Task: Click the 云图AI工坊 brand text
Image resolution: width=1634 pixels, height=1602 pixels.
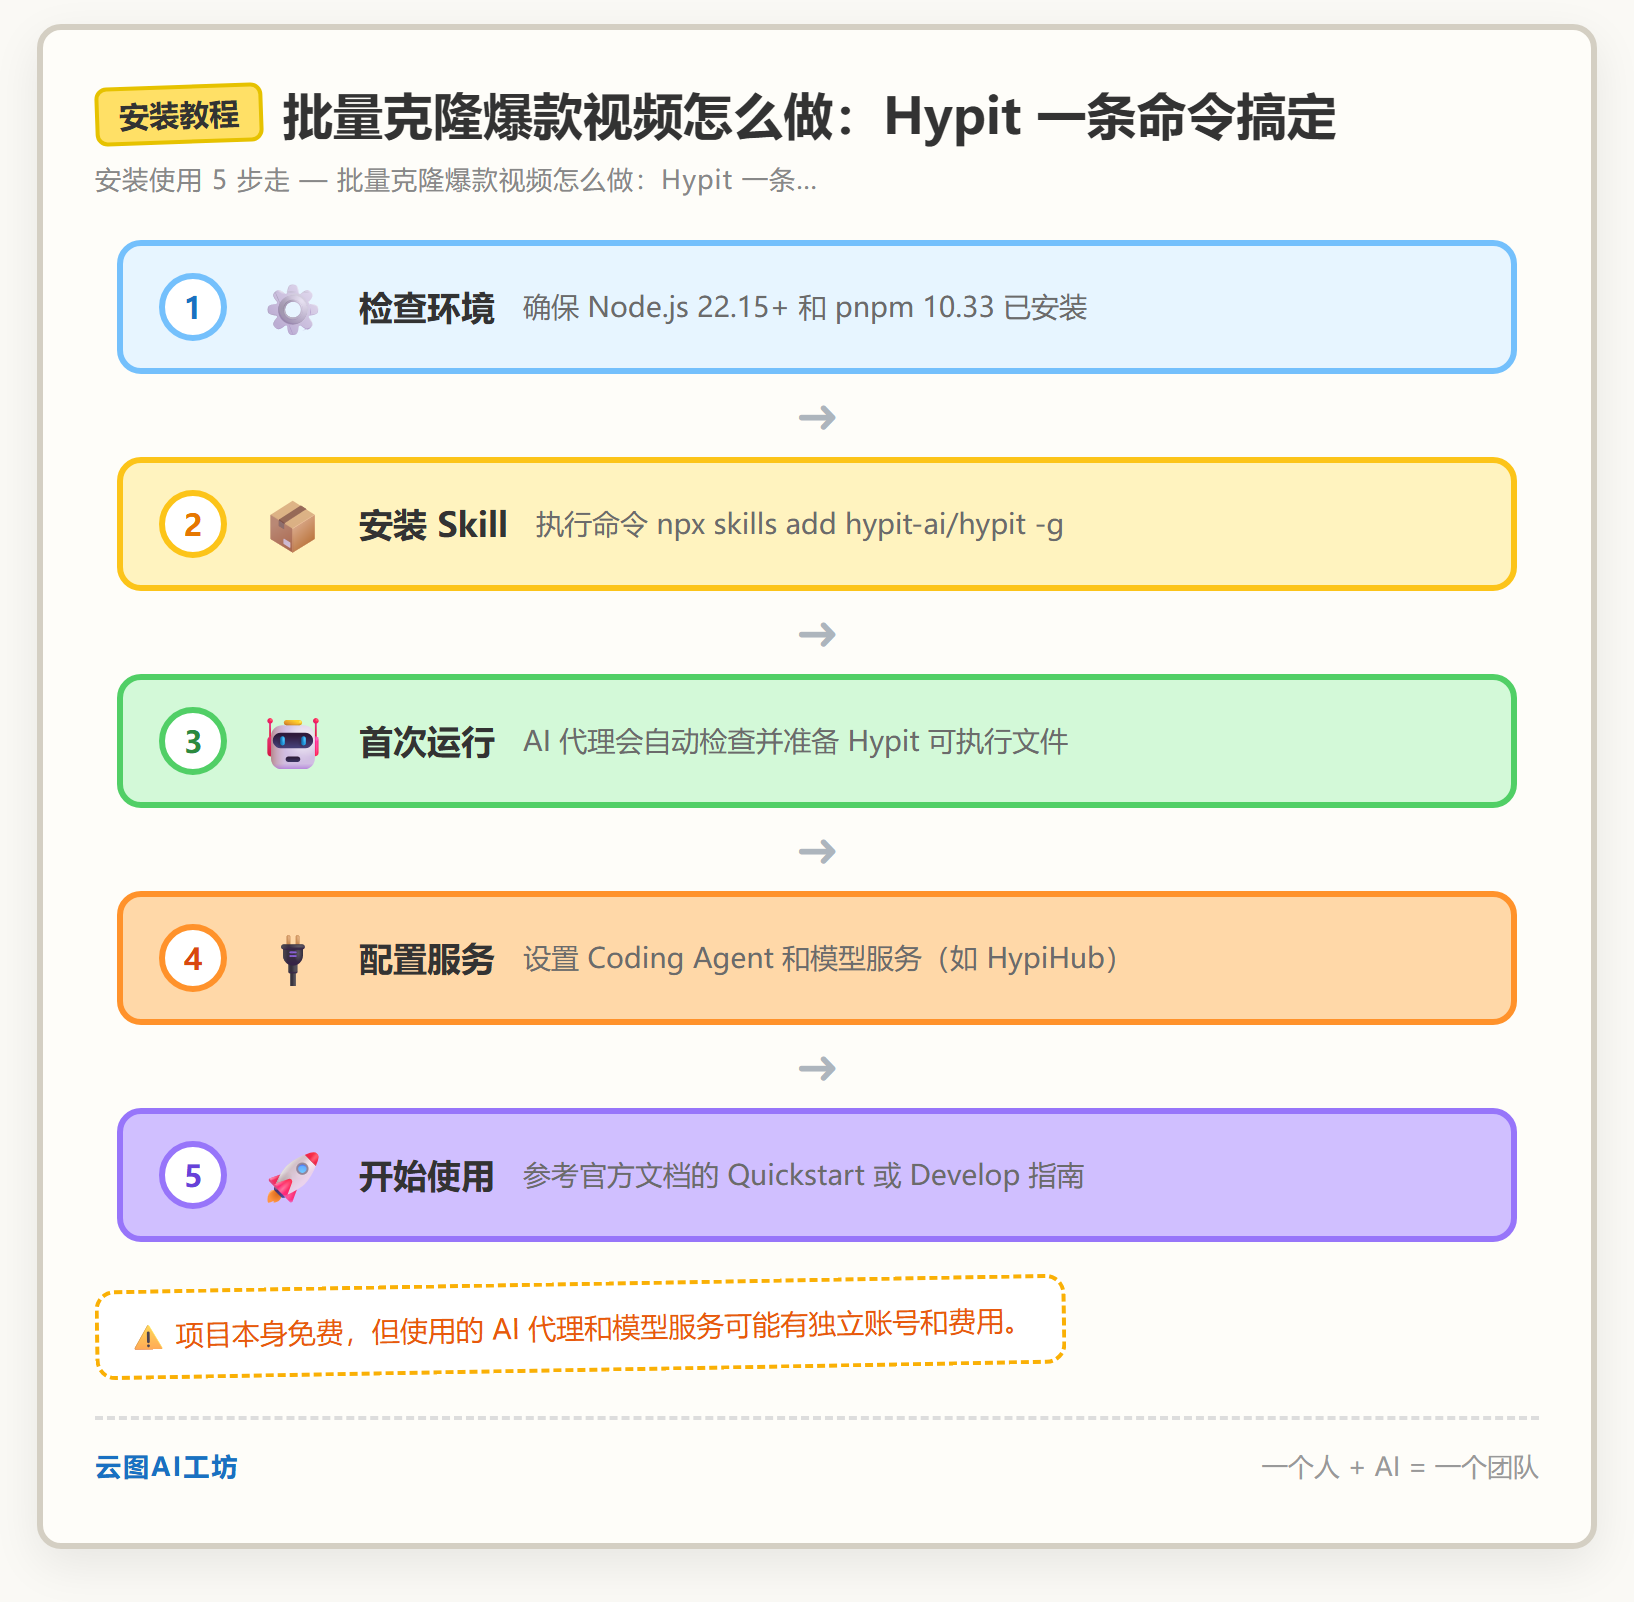Action: click(x=166, y=1467)
